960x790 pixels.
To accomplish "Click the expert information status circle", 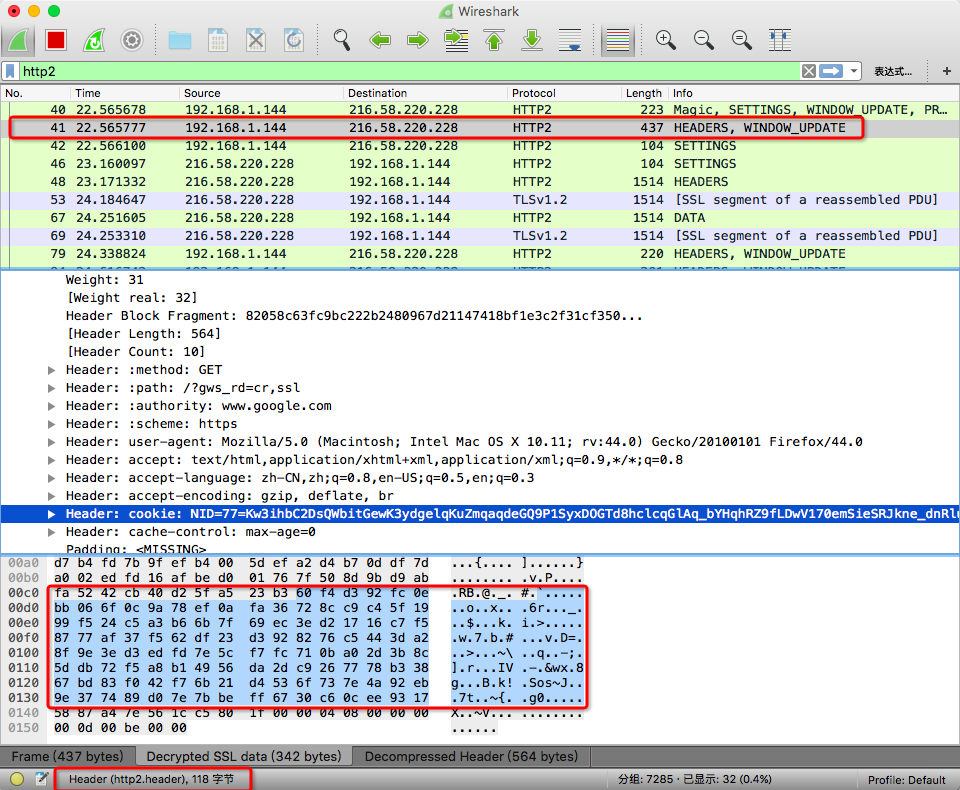I will 17,779.
